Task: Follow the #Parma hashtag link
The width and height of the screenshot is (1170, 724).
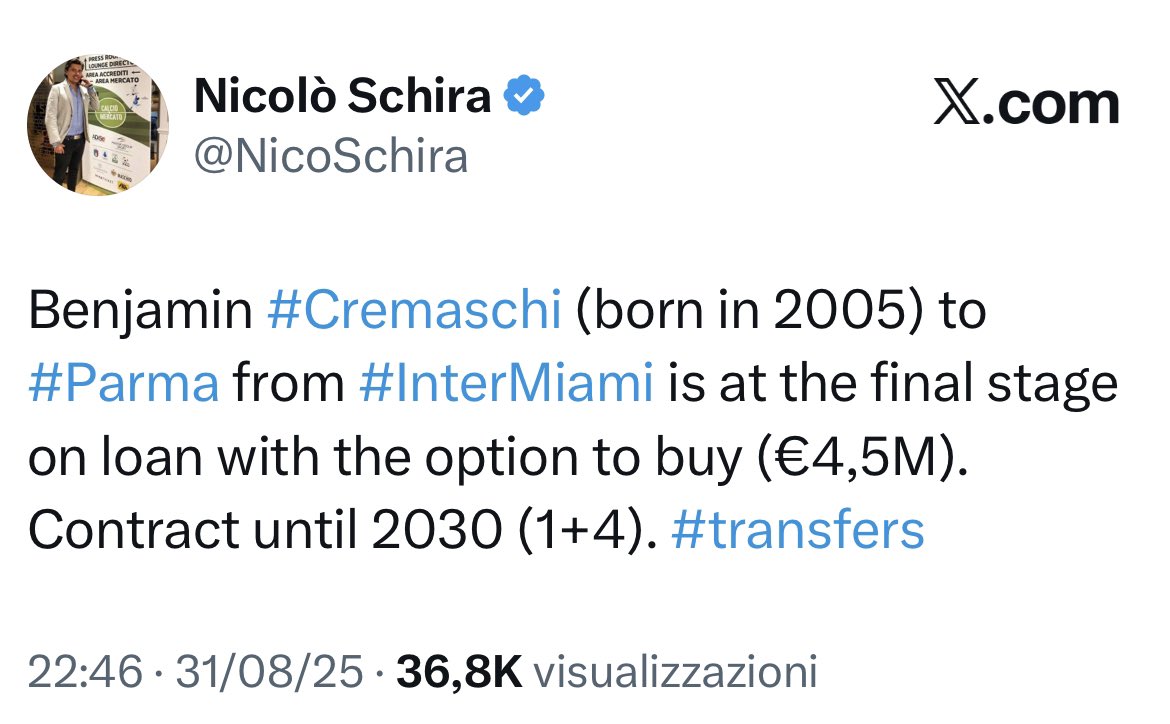Action: (x=124, y=385)
